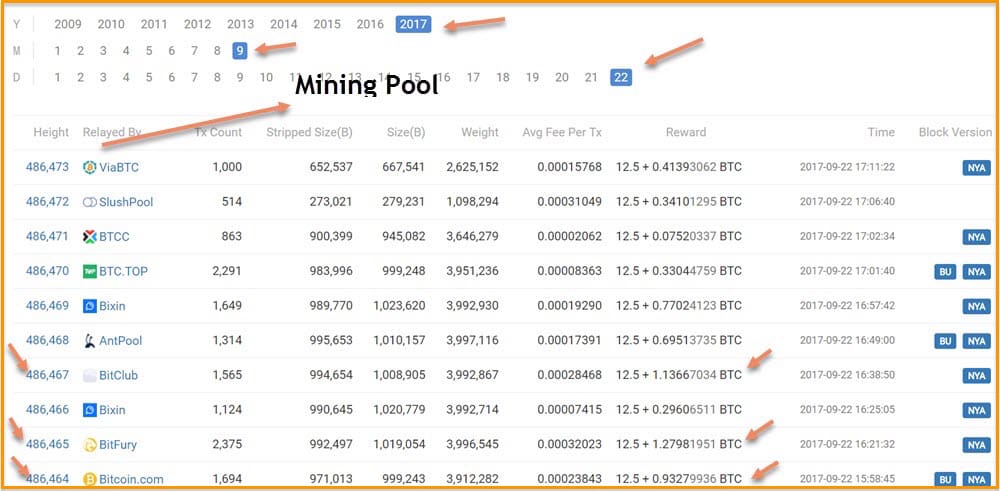
Task: Select year 2017
Action: pos(413,24)
